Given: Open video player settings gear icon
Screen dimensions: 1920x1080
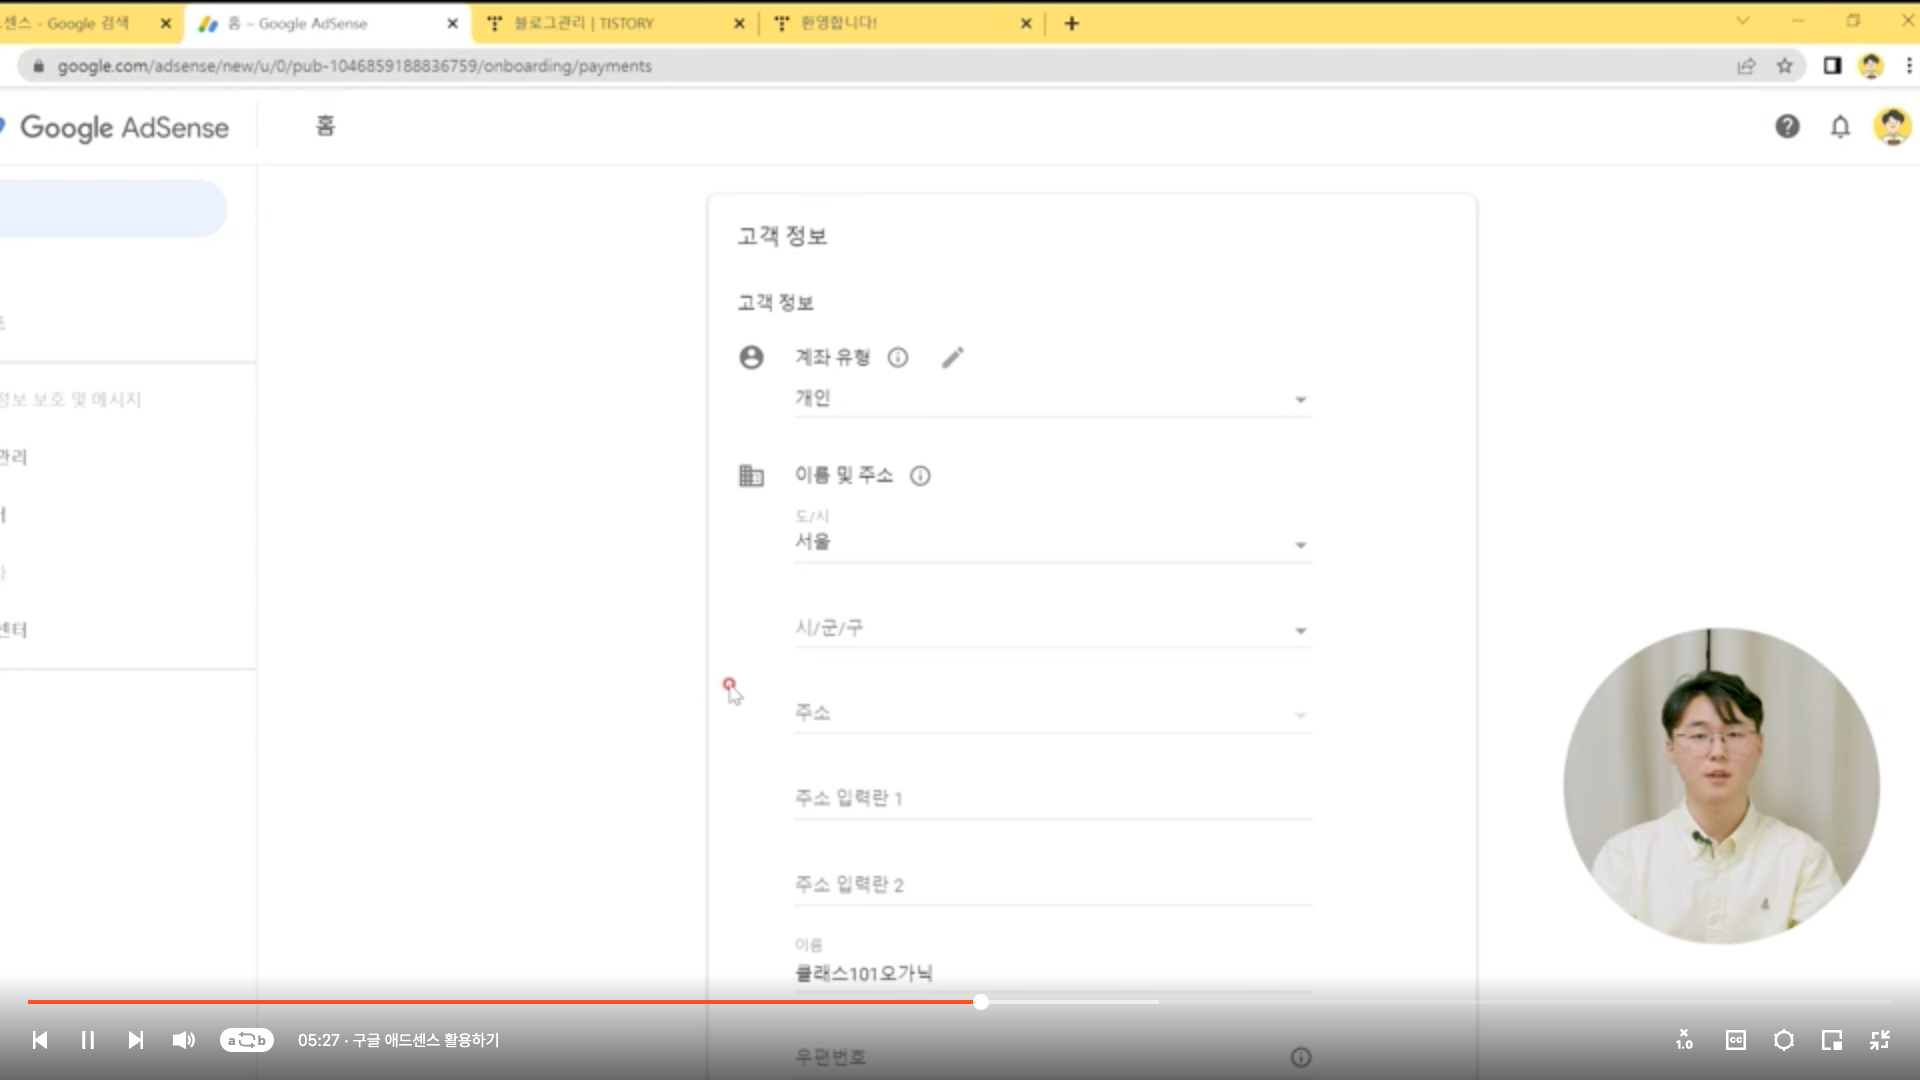Looking at the screenshot, I should coord(1783,1040).
